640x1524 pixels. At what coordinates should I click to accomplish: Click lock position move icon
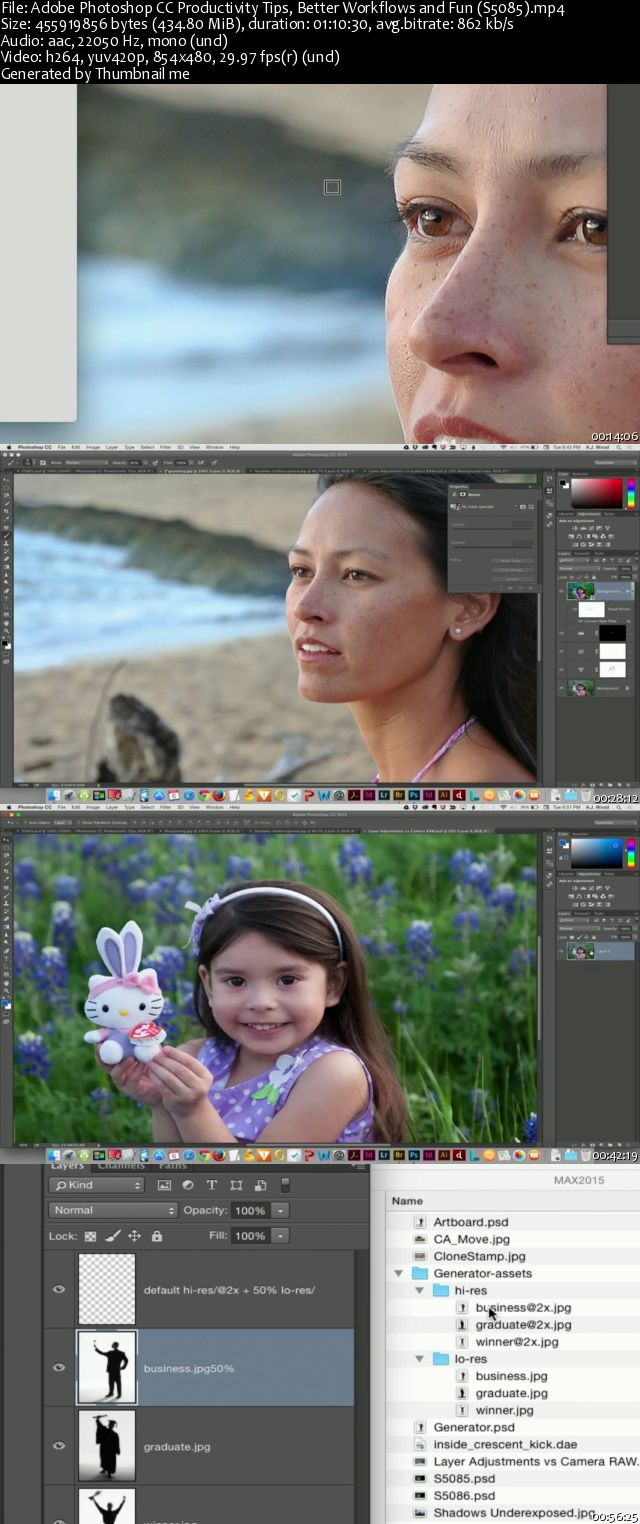coord(135,1236)
